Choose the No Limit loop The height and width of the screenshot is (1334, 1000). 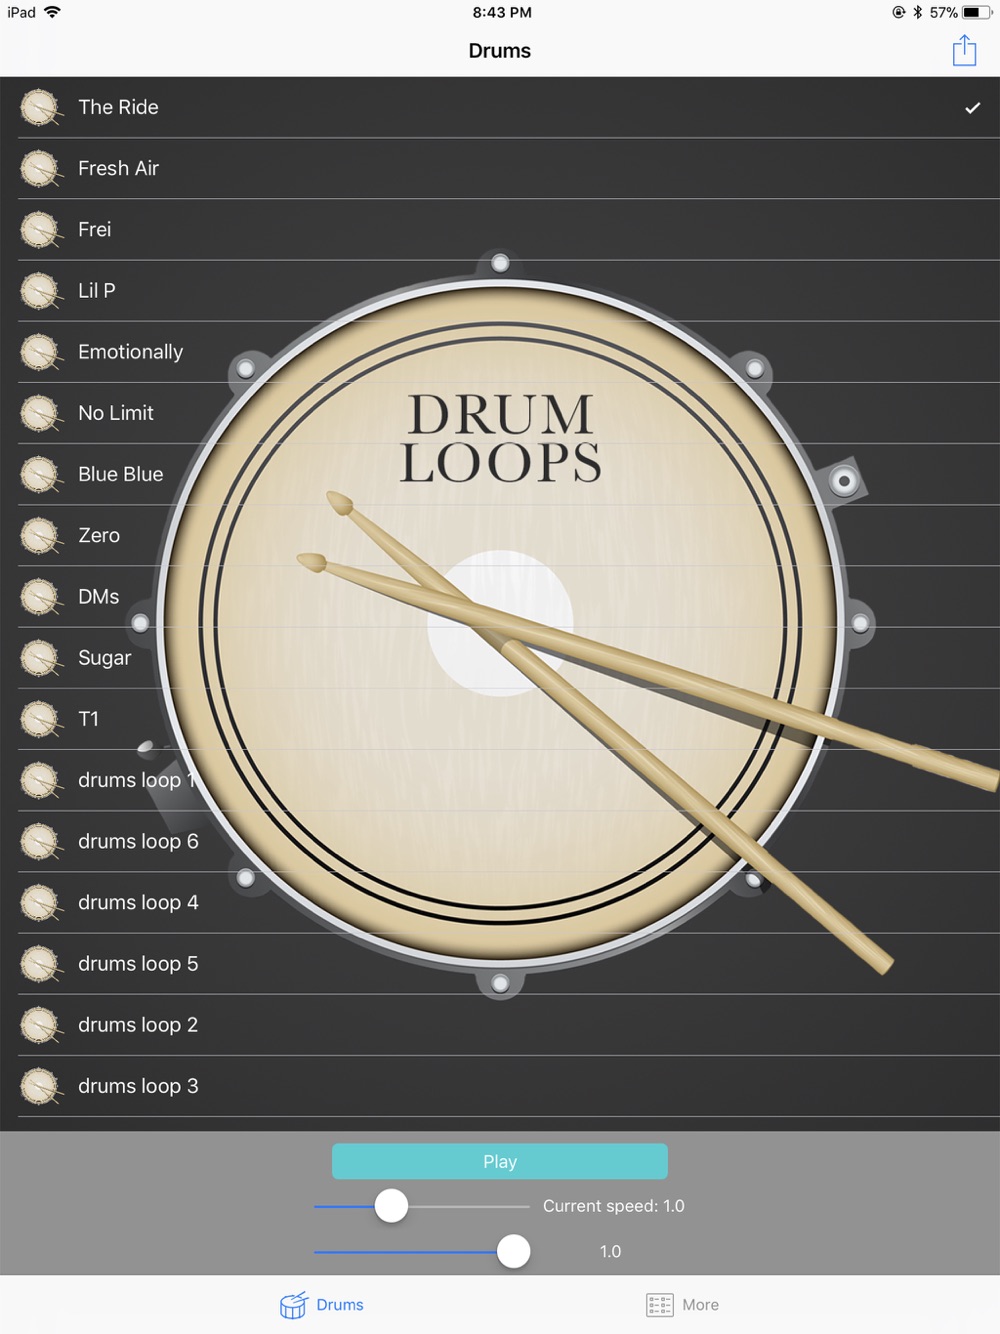(500, 413)
